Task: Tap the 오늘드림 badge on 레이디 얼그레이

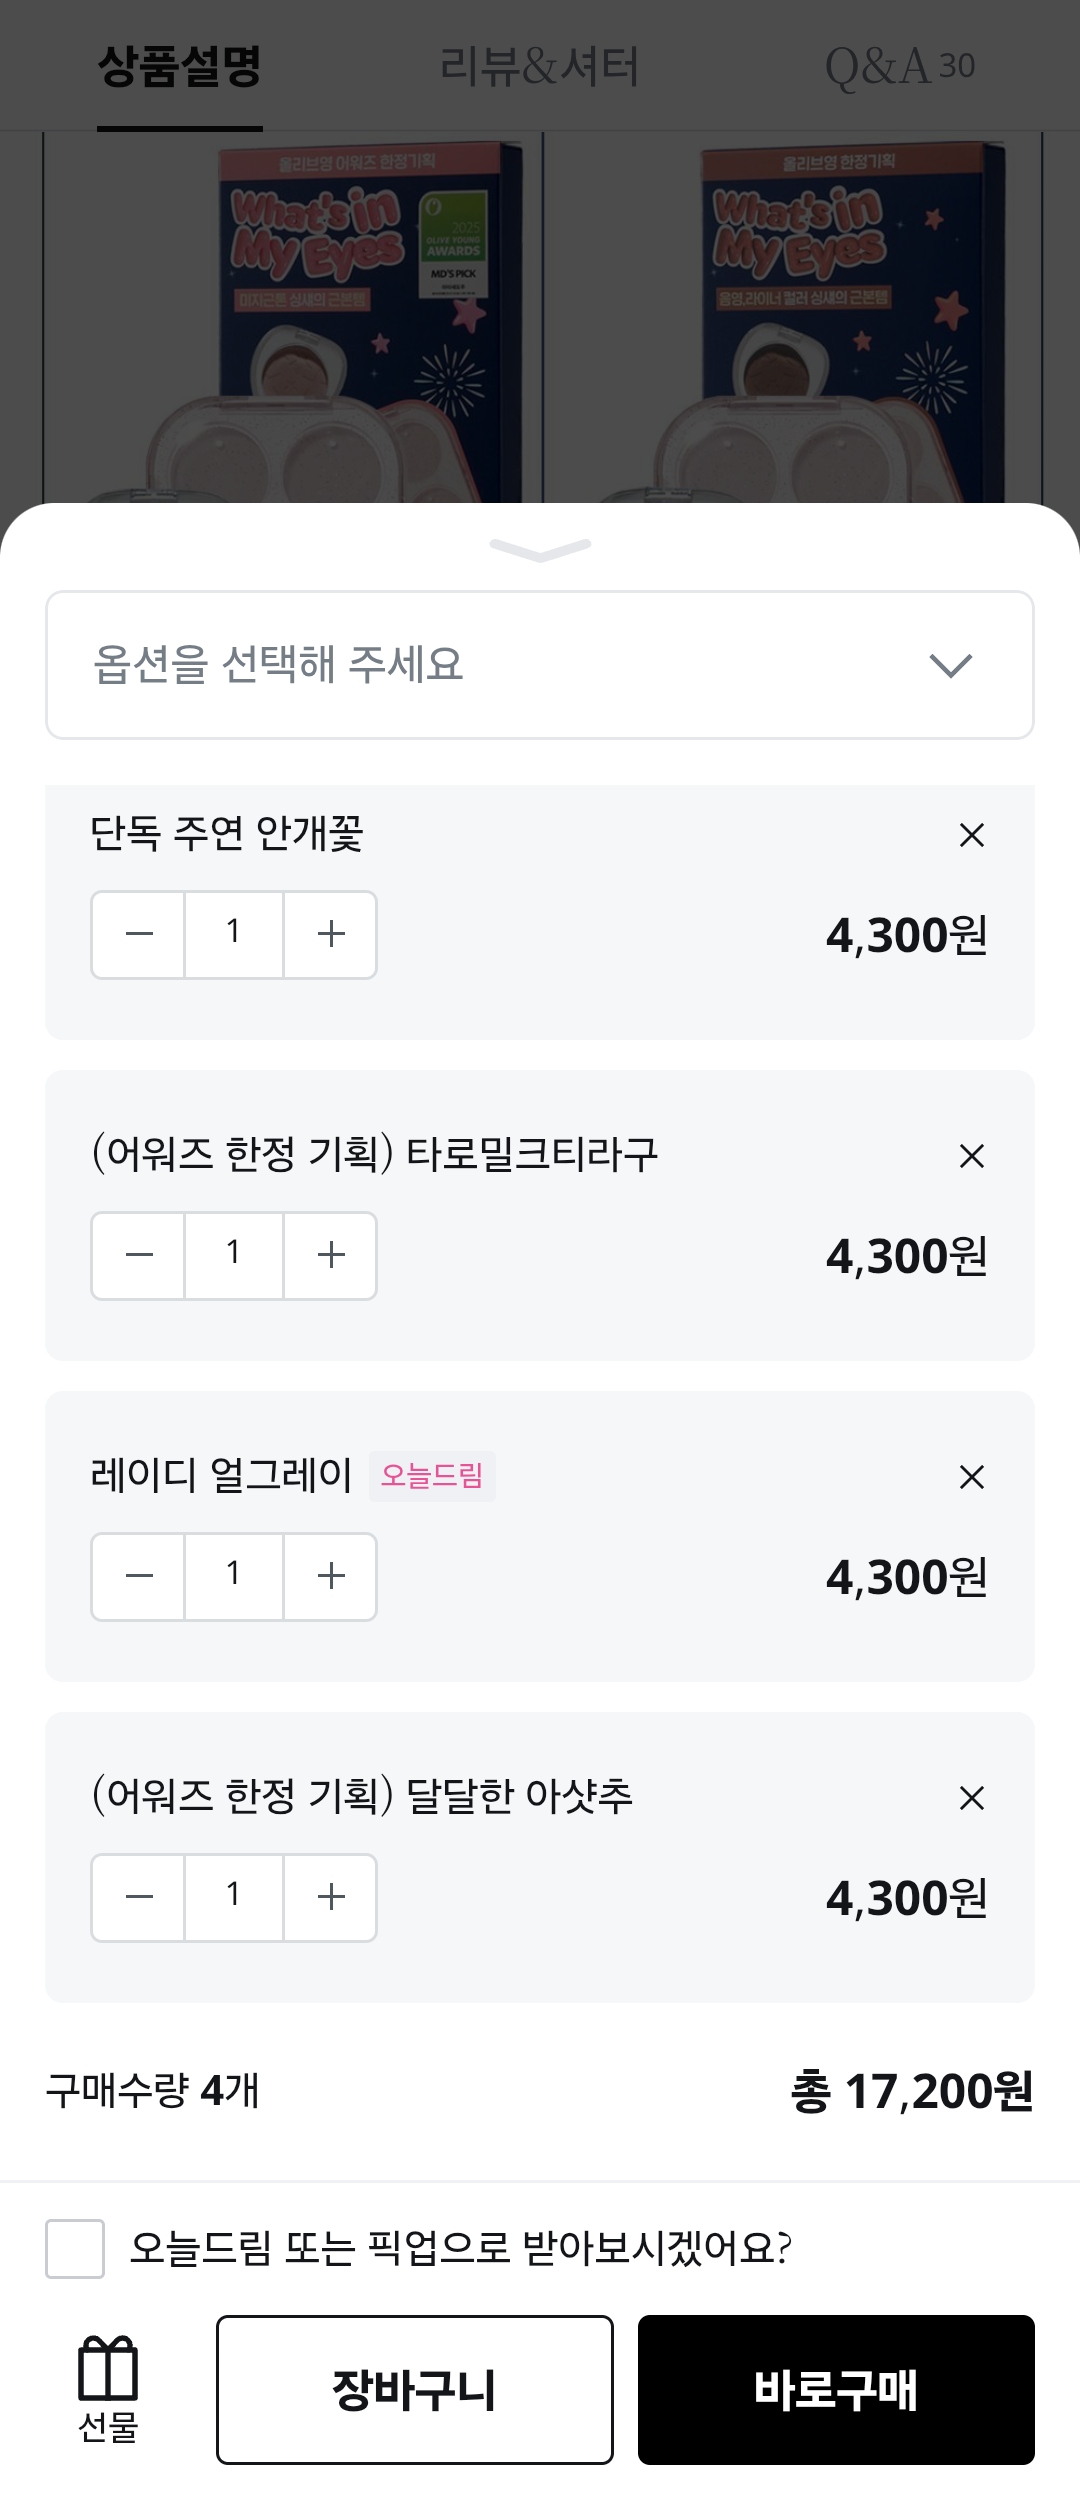Action: coord(432,1476)
